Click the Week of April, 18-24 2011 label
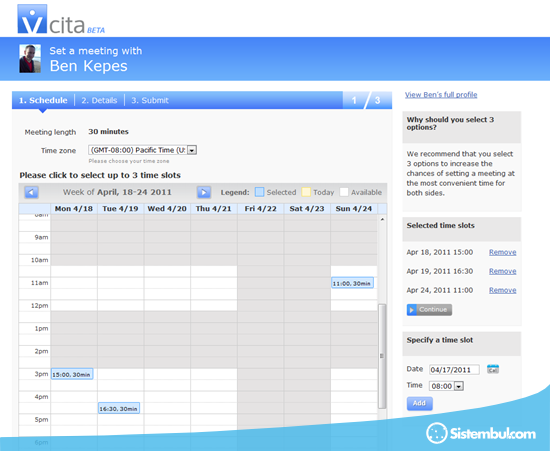This screenshot has width=550, height=451. coord(117,192)
